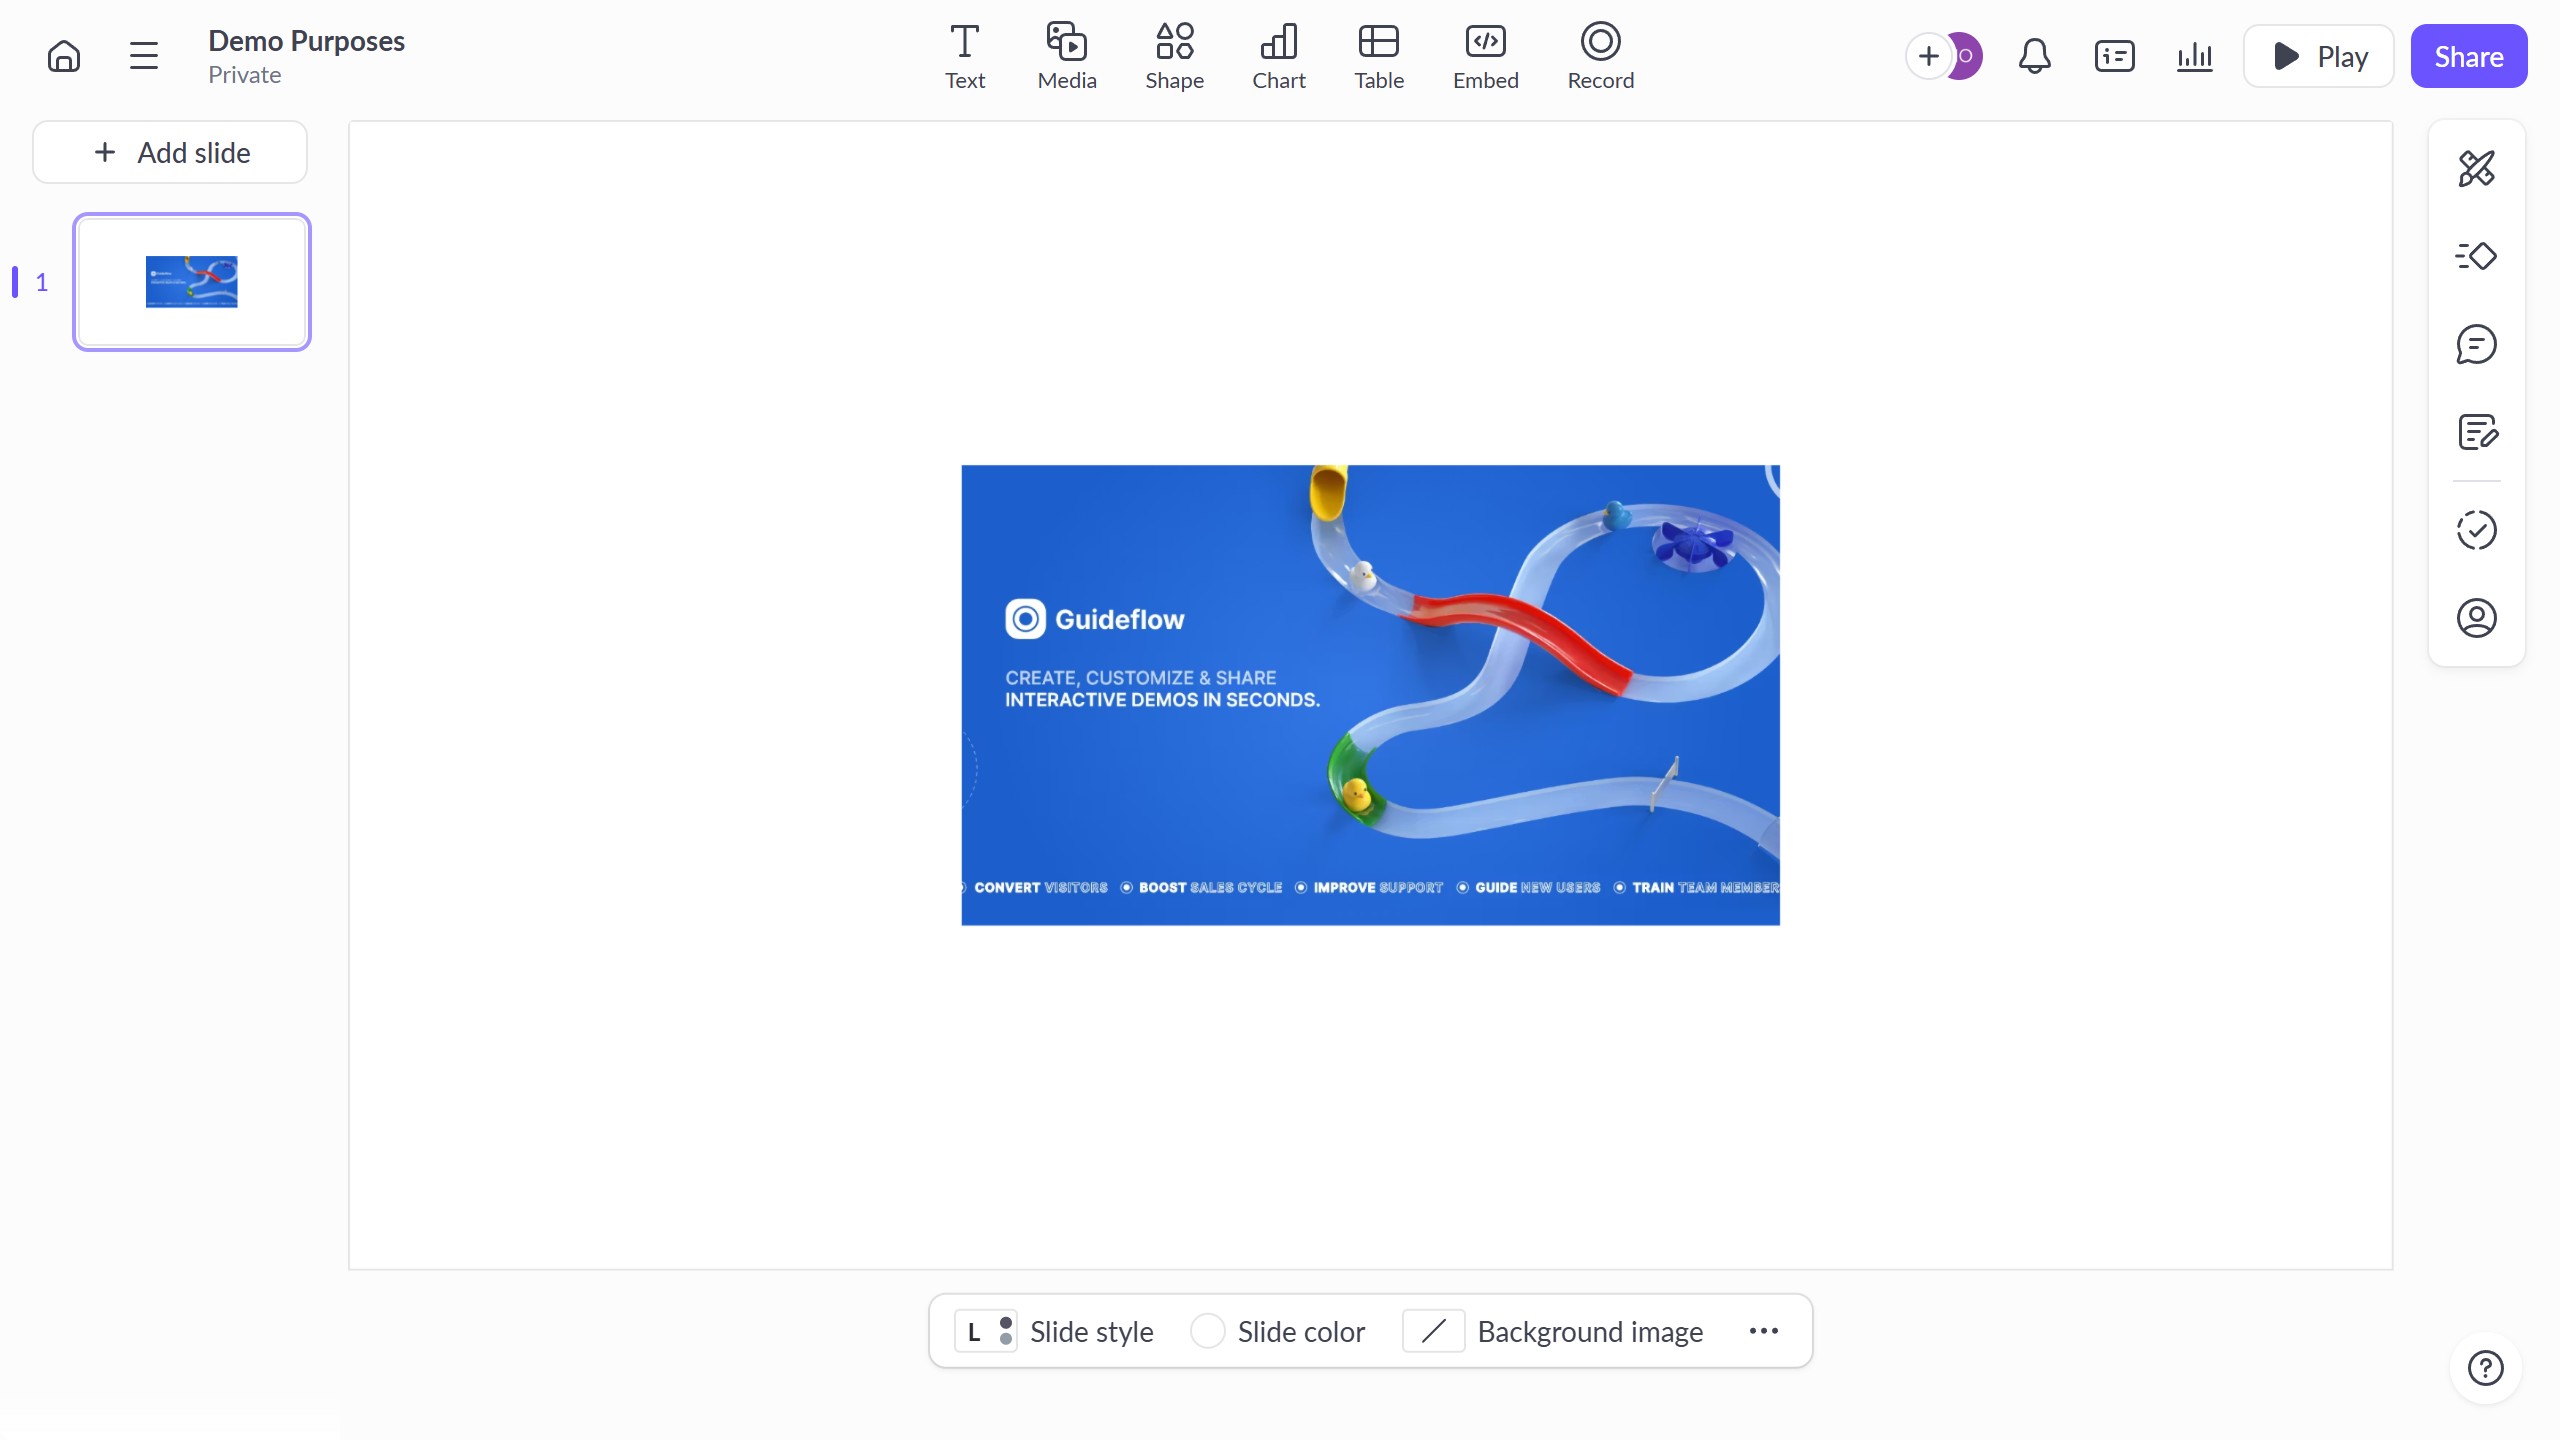Select slide 1 thumbnail
Image resolution: width=2560 pixels, height=1440 pixels.
point(192,282)
